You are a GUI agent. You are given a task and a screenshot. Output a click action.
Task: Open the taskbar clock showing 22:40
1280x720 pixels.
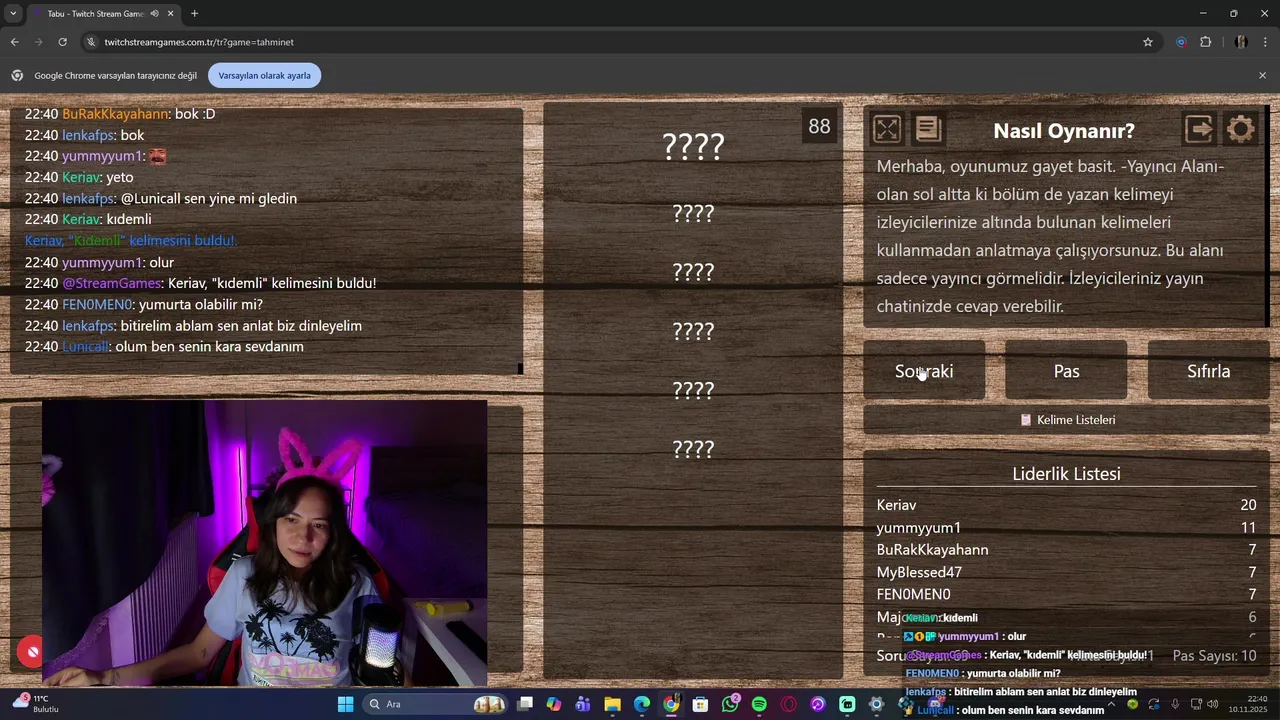1248,704
